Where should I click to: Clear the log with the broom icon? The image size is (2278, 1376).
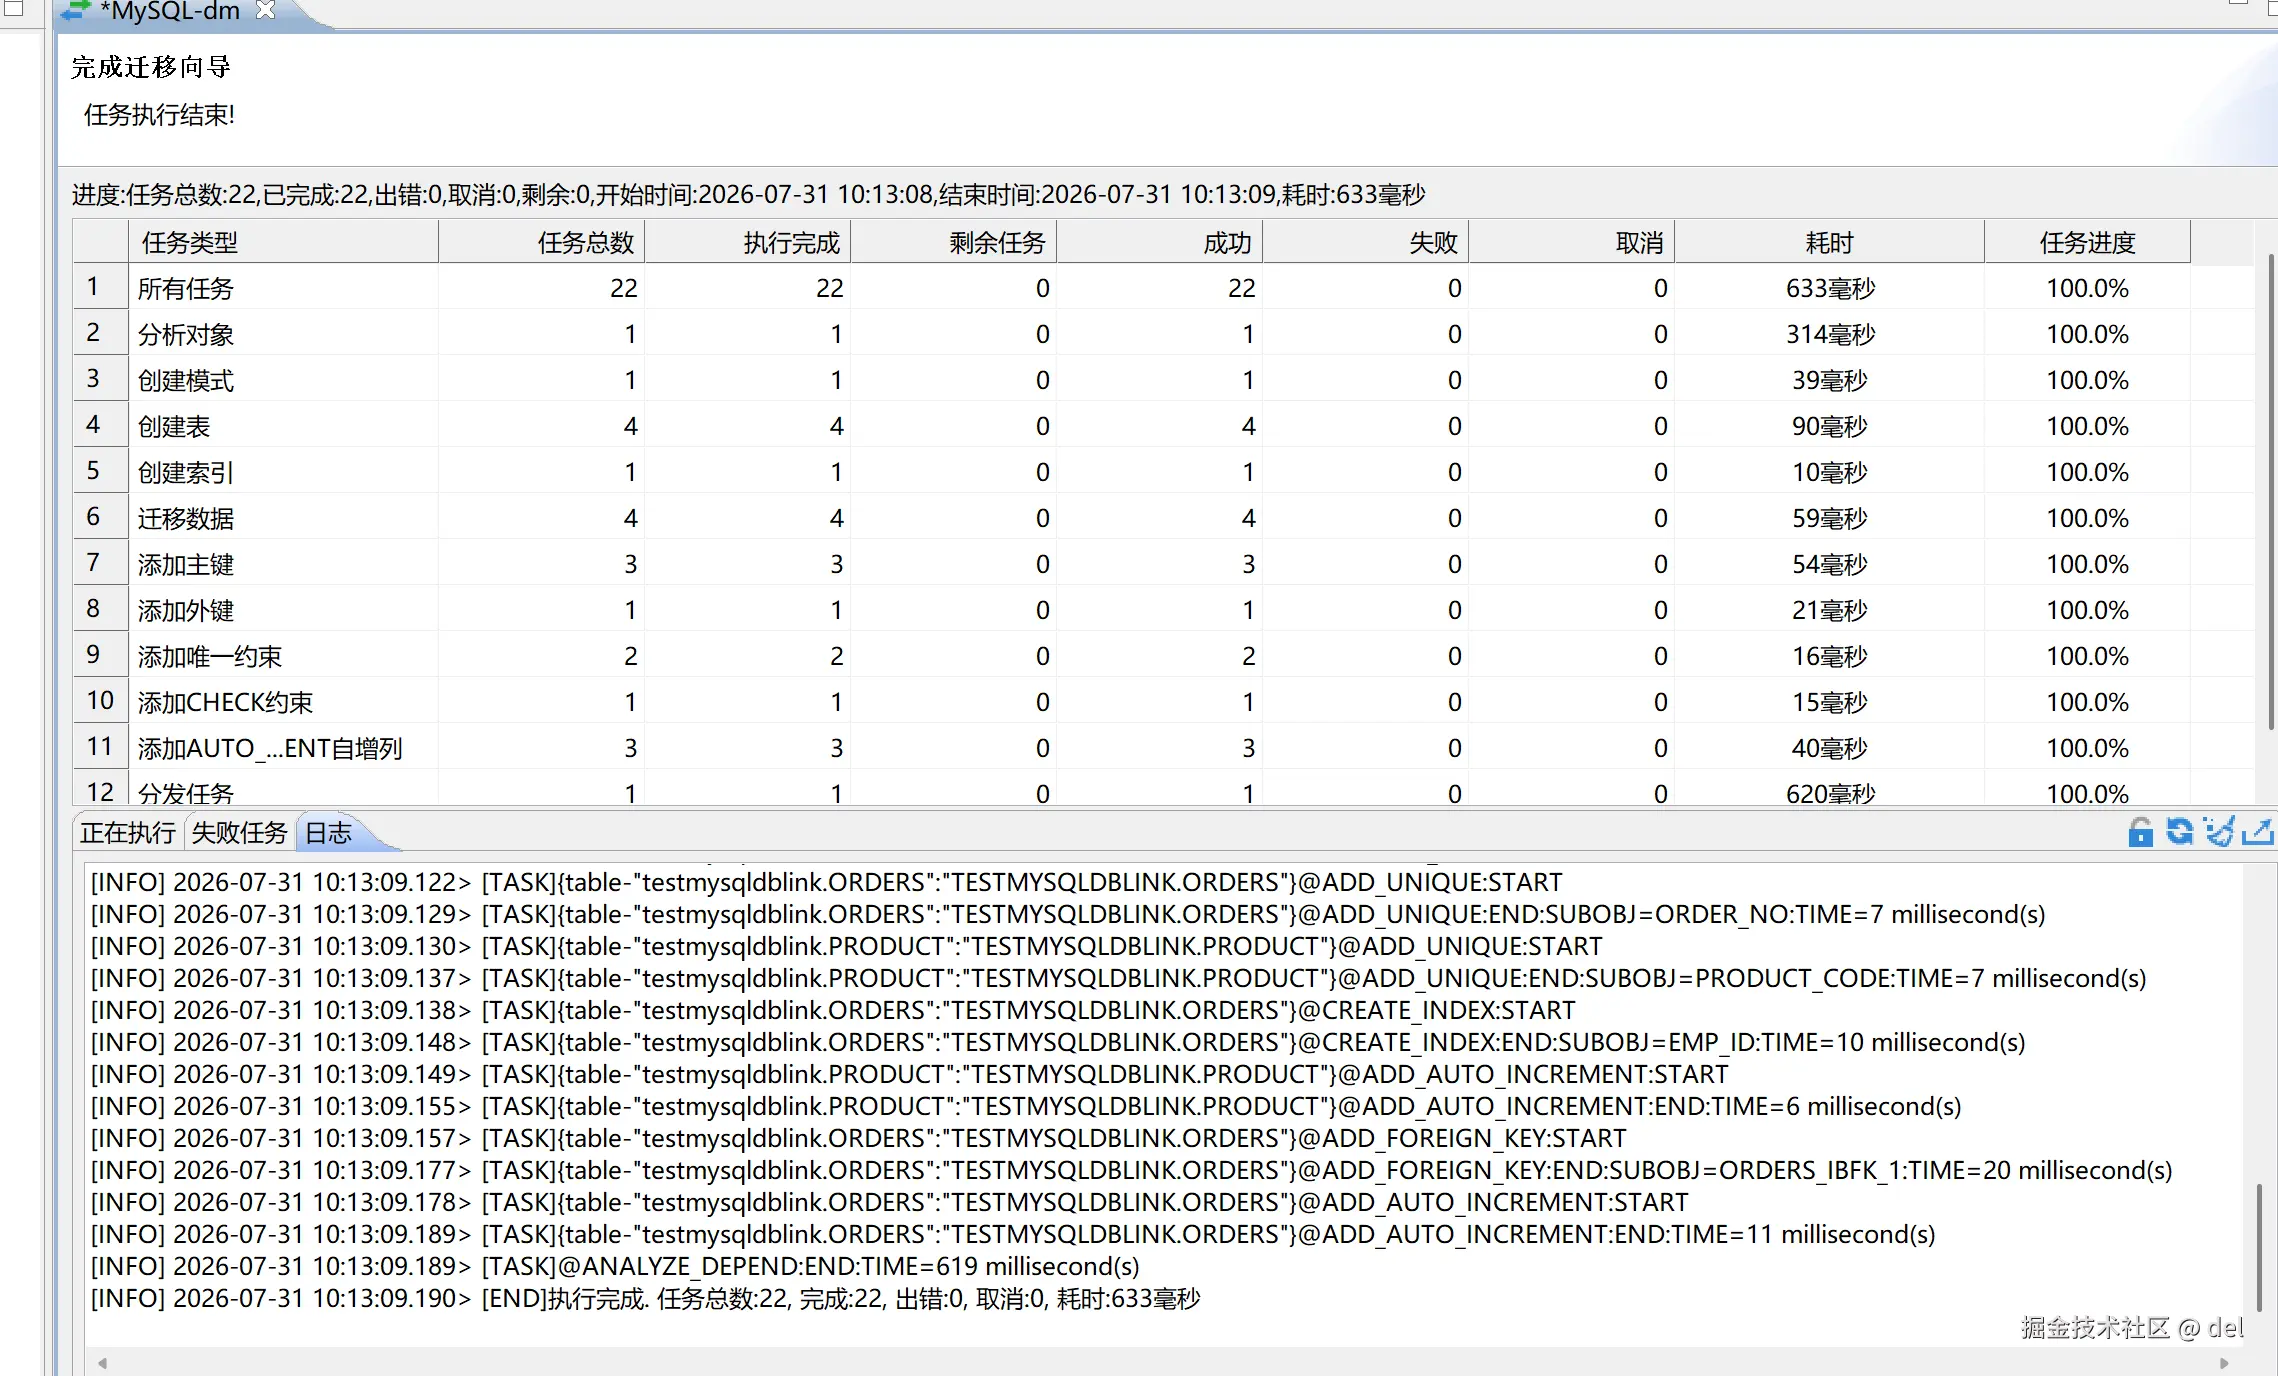pos(2219,832)
